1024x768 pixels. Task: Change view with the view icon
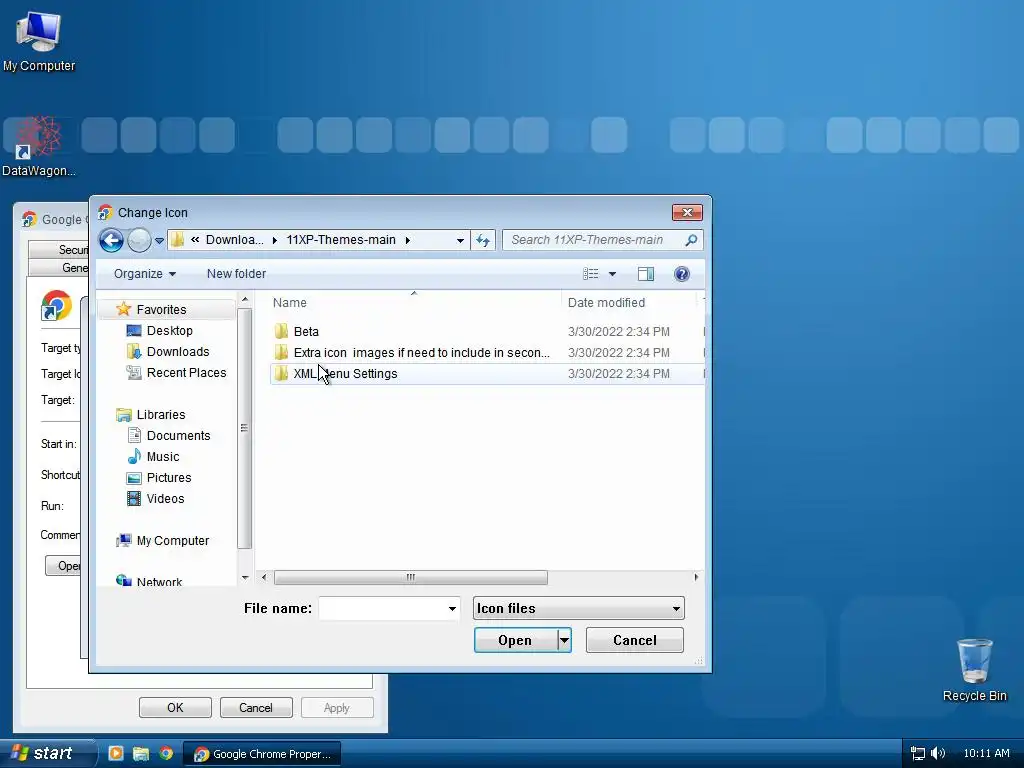point(590,274)
